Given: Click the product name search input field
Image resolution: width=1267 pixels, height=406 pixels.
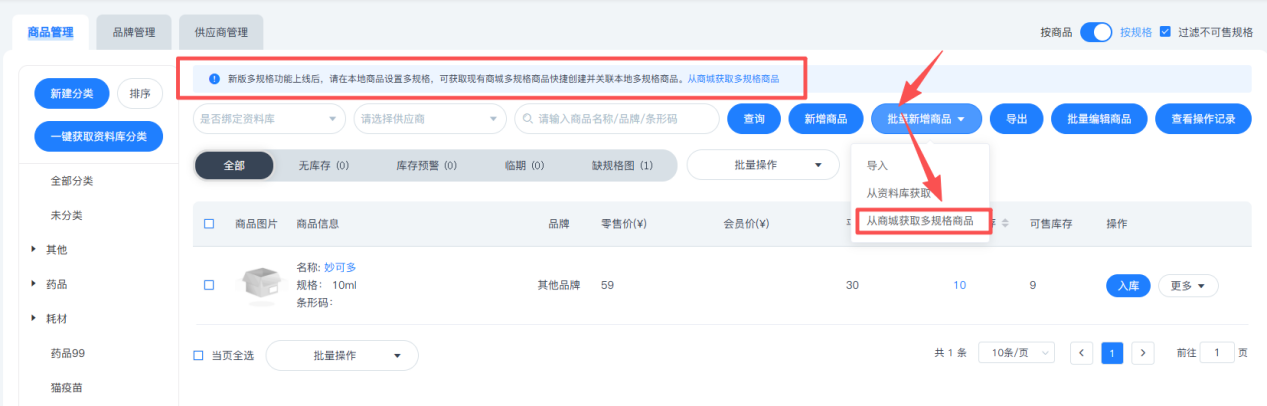Looking at the screenshot, I should (x=625, y=119).
